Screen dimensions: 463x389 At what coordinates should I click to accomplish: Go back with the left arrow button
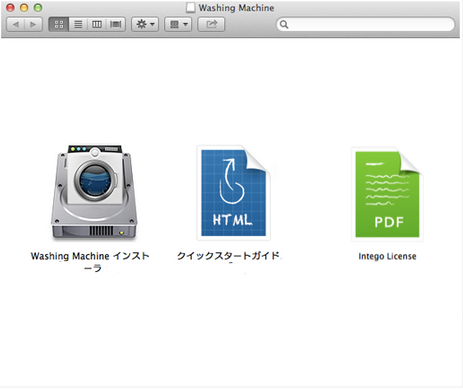click(15, 24)
